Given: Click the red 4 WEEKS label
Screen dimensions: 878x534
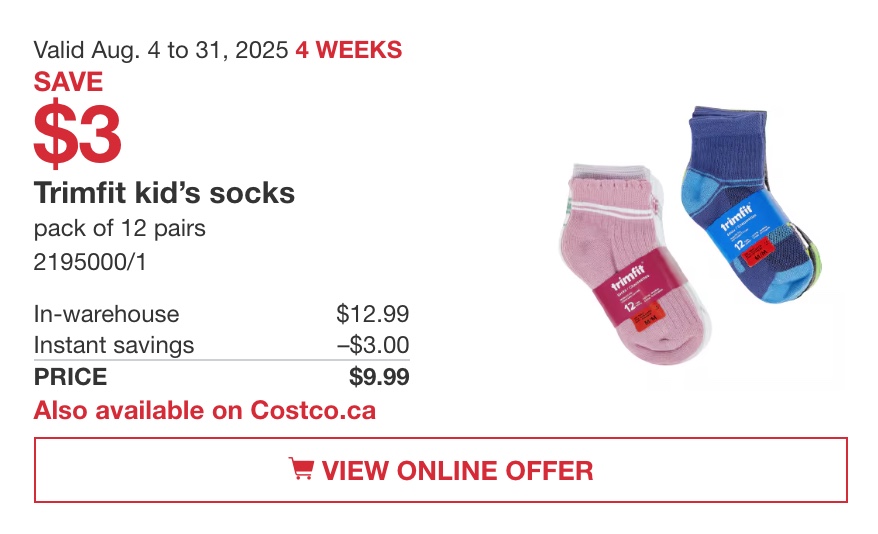Looking at the screenshot, I should 349,50.
